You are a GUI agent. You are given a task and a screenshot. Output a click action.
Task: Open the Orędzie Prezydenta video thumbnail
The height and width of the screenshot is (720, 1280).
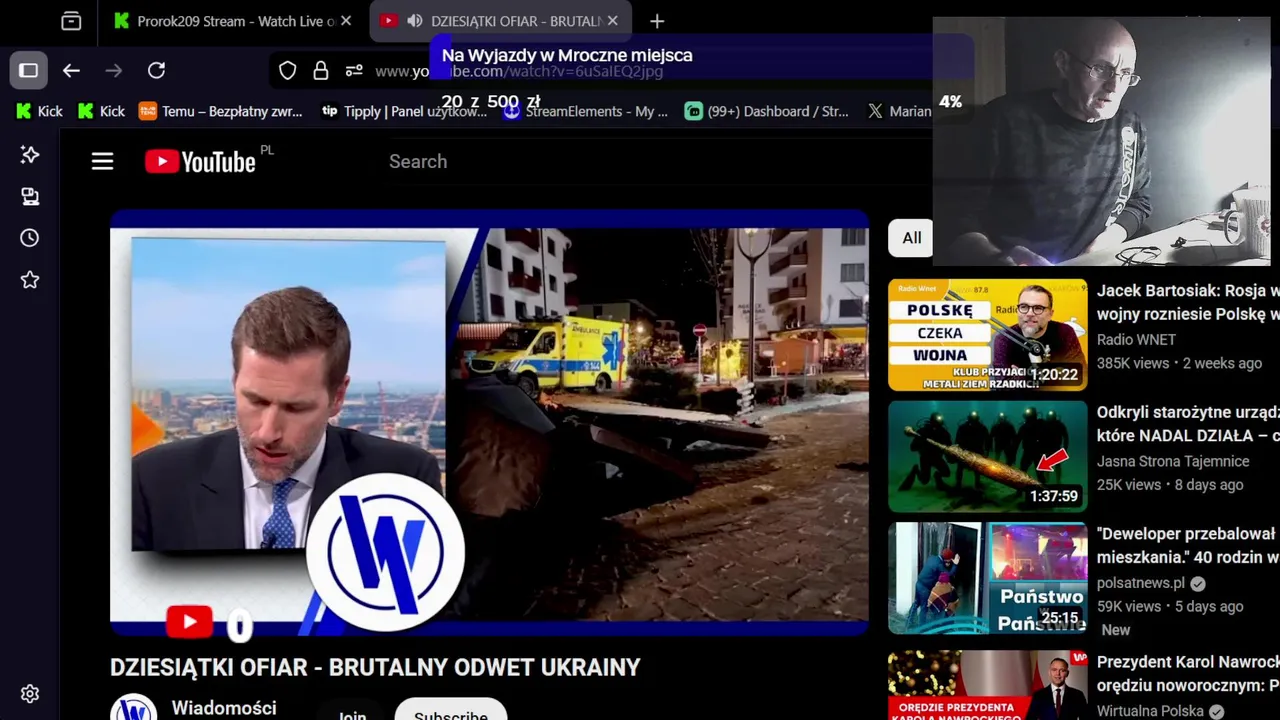click(987, 685)
